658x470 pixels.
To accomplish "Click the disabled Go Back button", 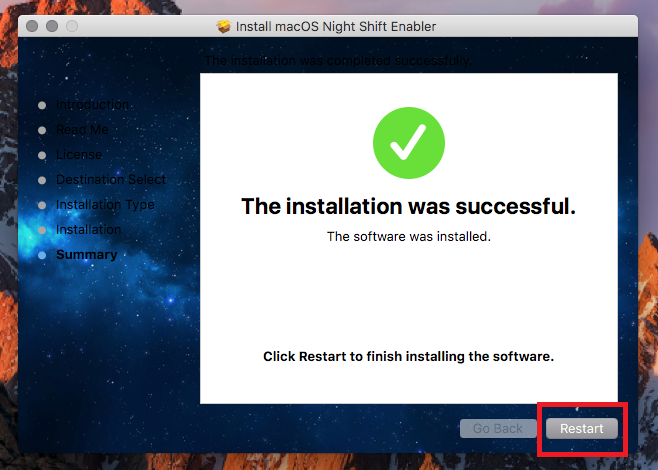I will pyautogui.click(x=498, y=428).
